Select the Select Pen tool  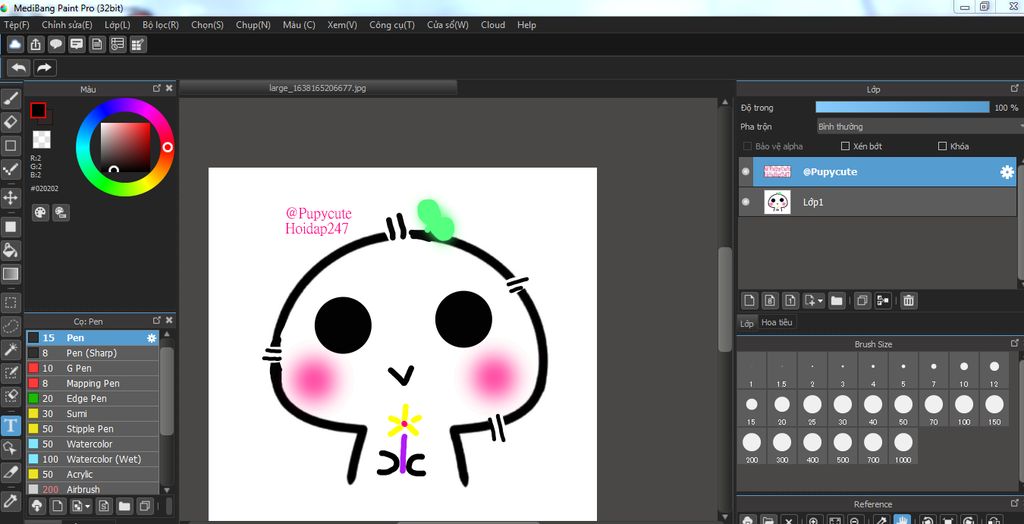pos(11,373)
